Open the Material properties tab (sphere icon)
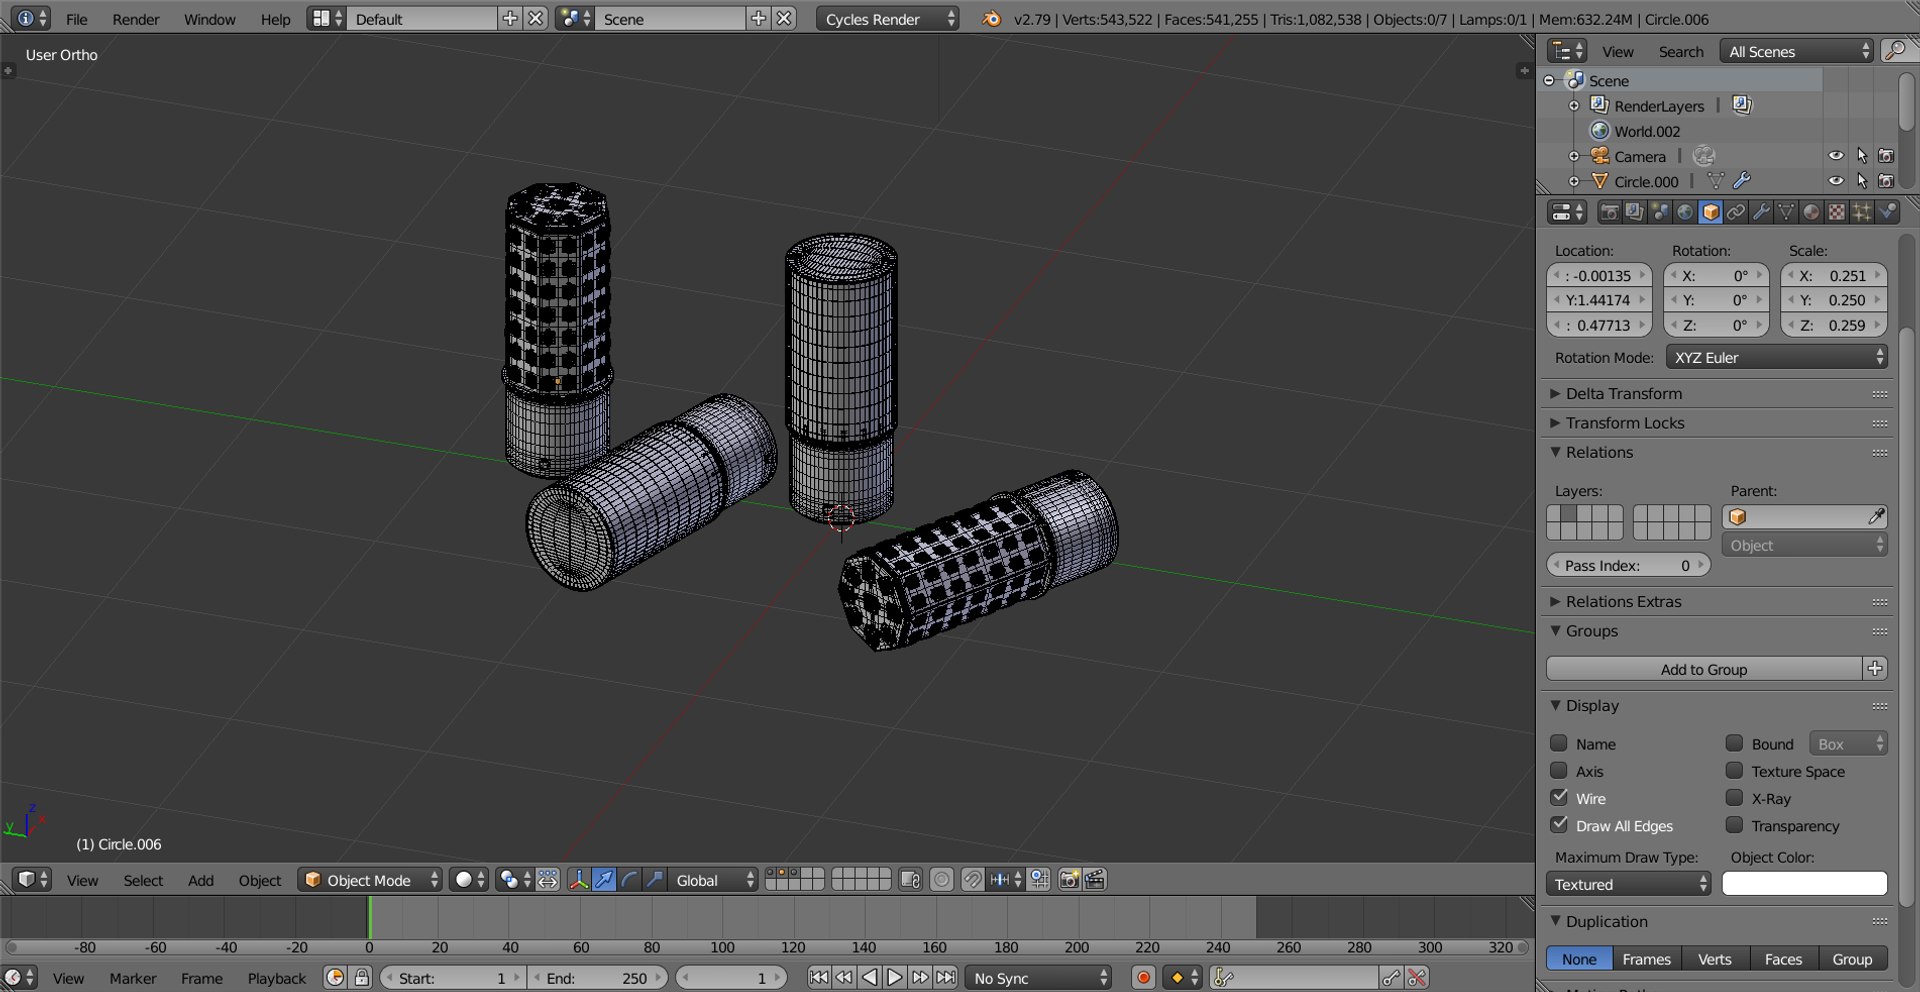1920x992 pixels. (x=1811, y=212)
